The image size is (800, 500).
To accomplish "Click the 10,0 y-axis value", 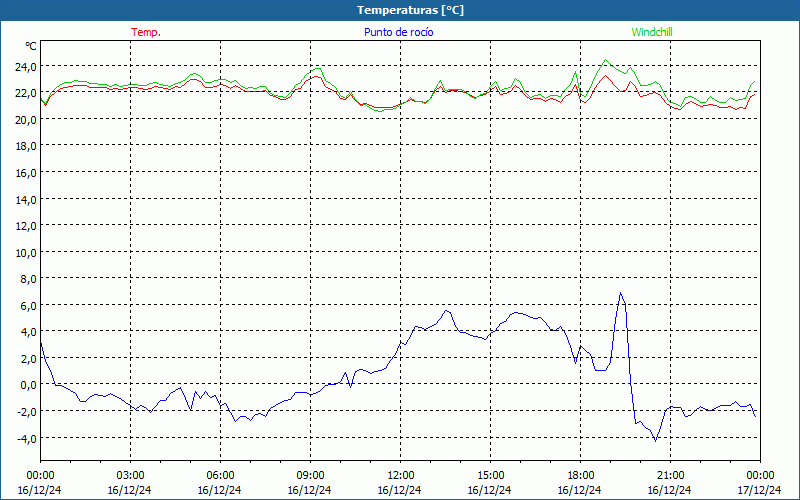I will tap(26, 253).
